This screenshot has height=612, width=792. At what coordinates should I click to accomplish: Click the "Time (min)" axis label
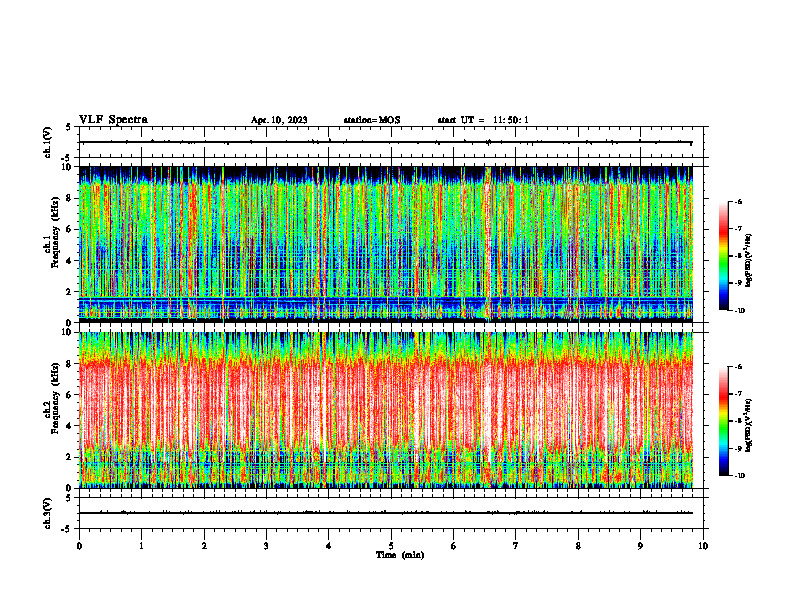tap(400, 555)
